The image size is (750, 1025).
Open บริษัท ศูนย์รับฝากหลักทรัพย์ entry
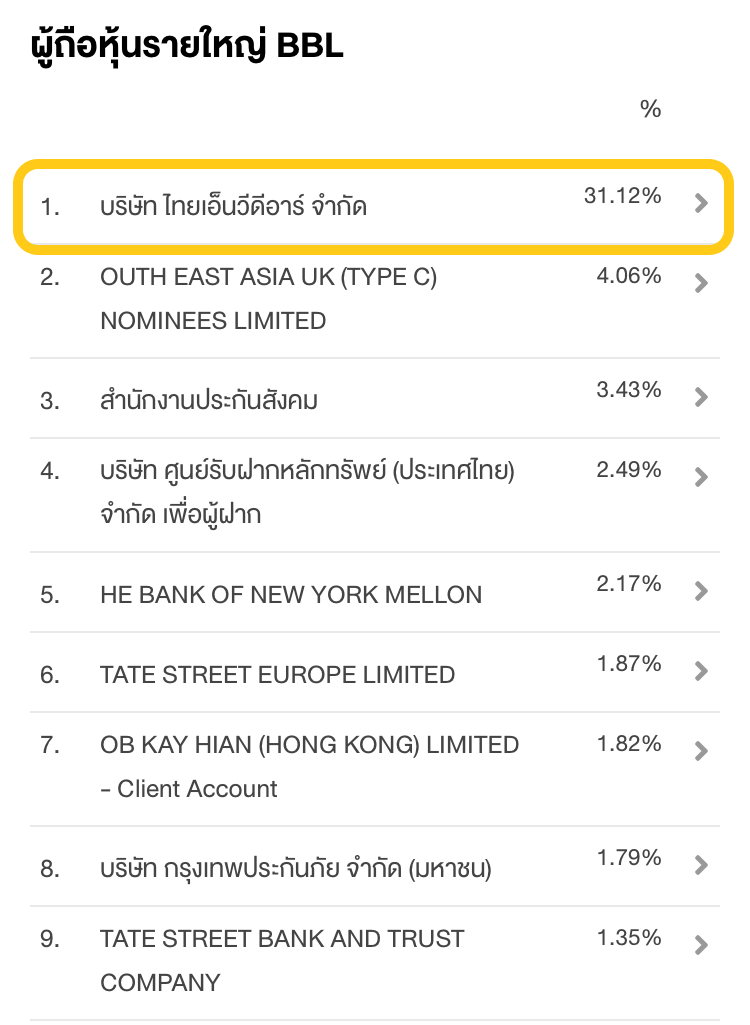pyautogui.click(x=375, y=495)
